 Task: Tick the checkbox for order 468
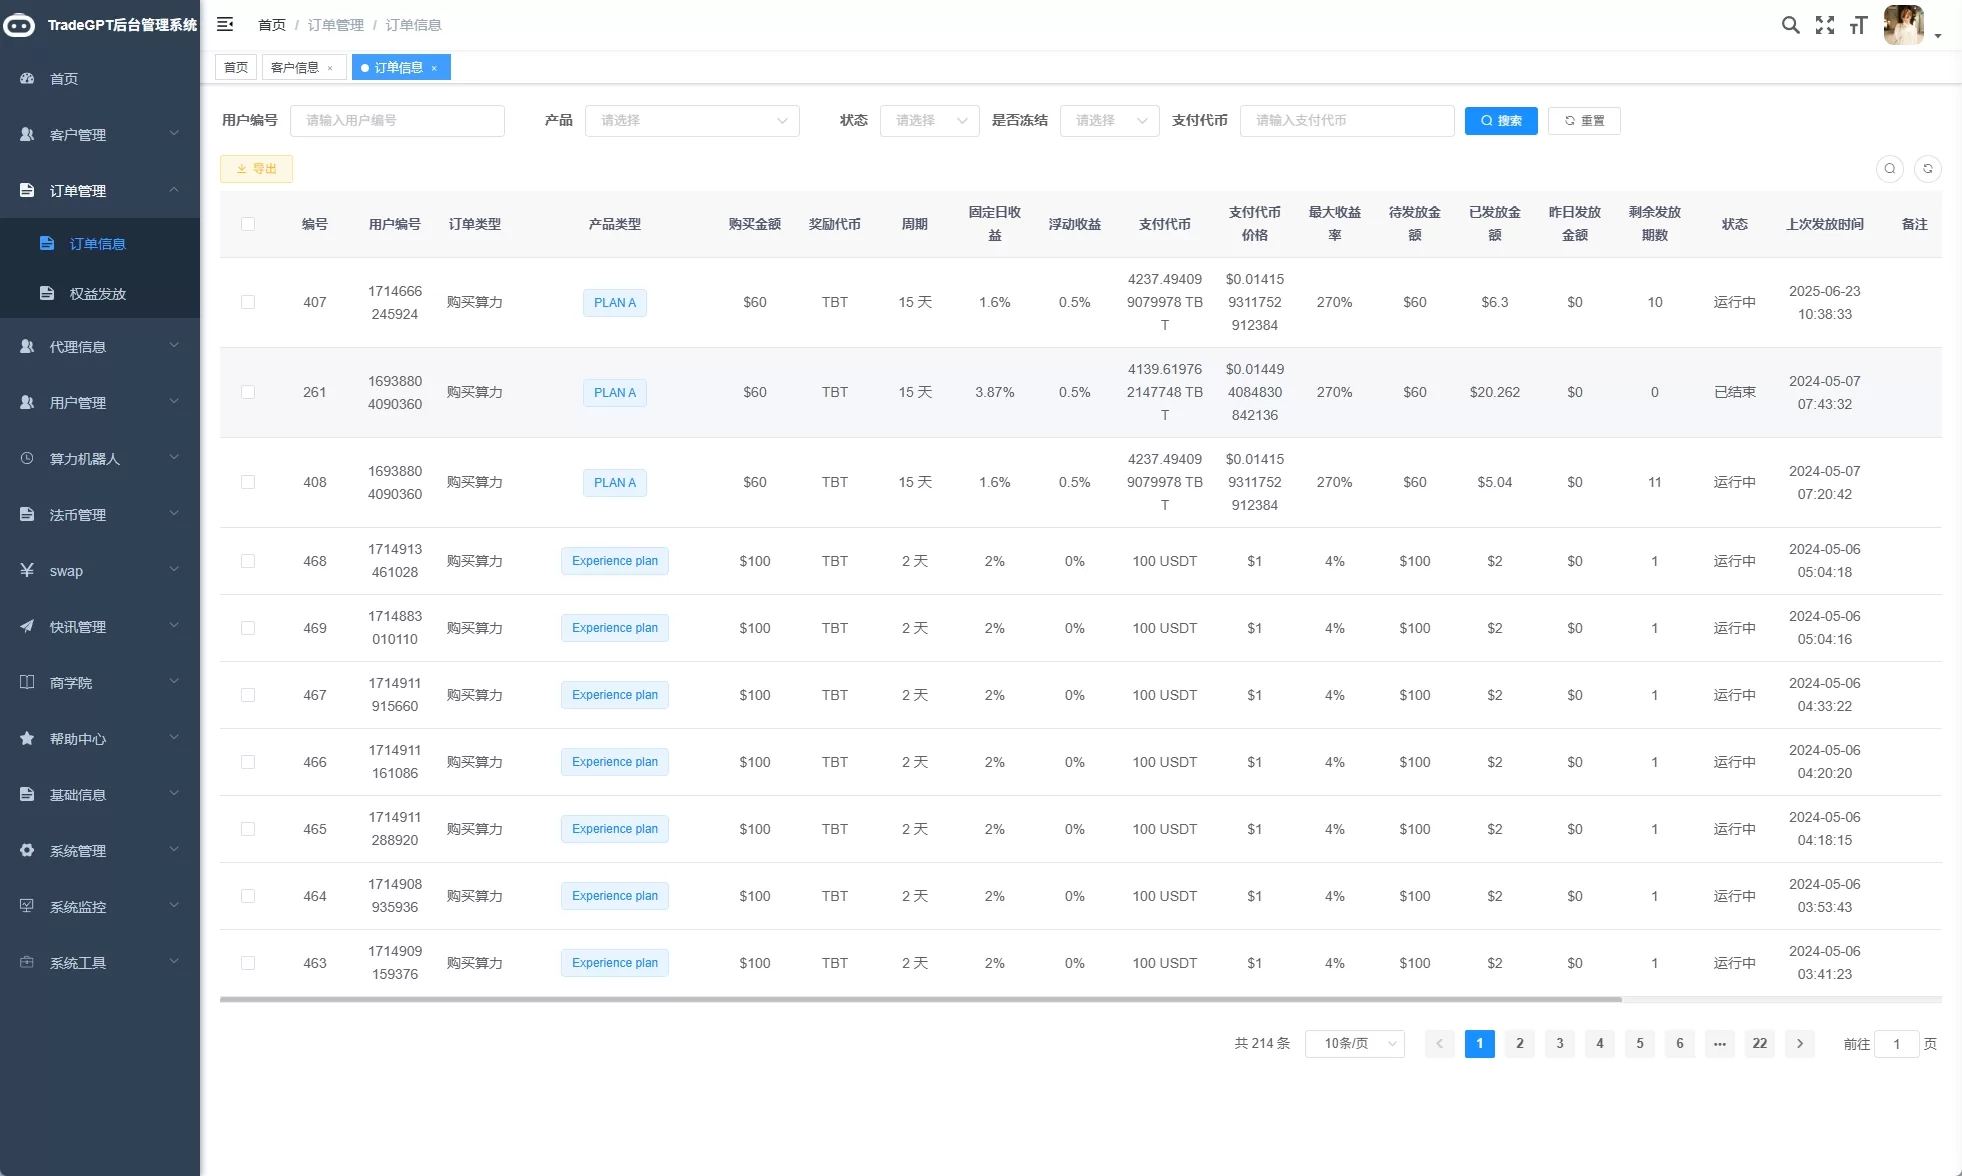[x=248, y=561]
